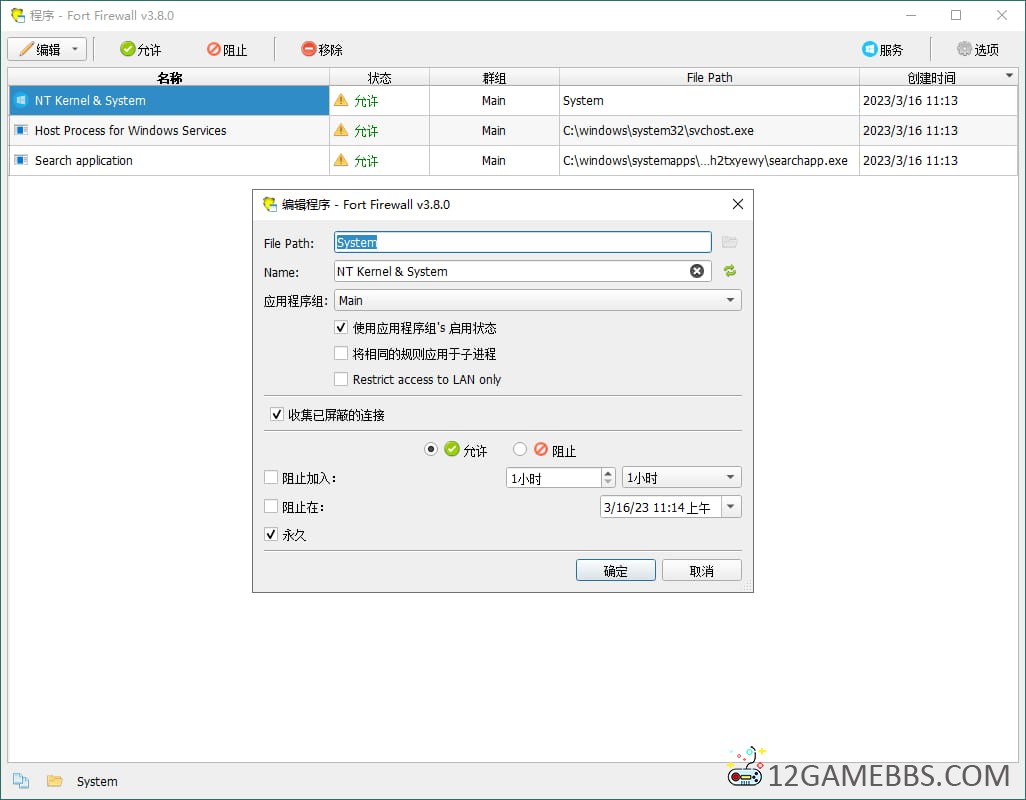Click the 取消 button
1026x800 pixels.
[701, 570]
